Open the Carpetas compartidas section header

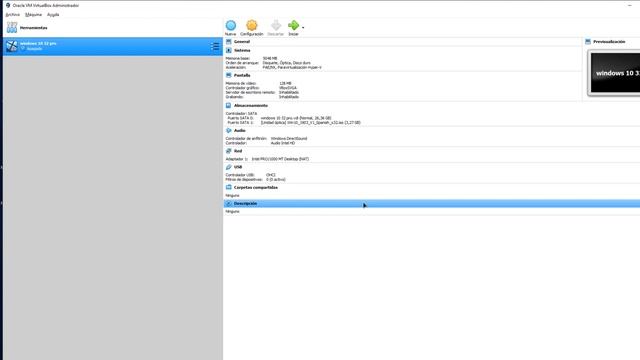click(256, 187)
